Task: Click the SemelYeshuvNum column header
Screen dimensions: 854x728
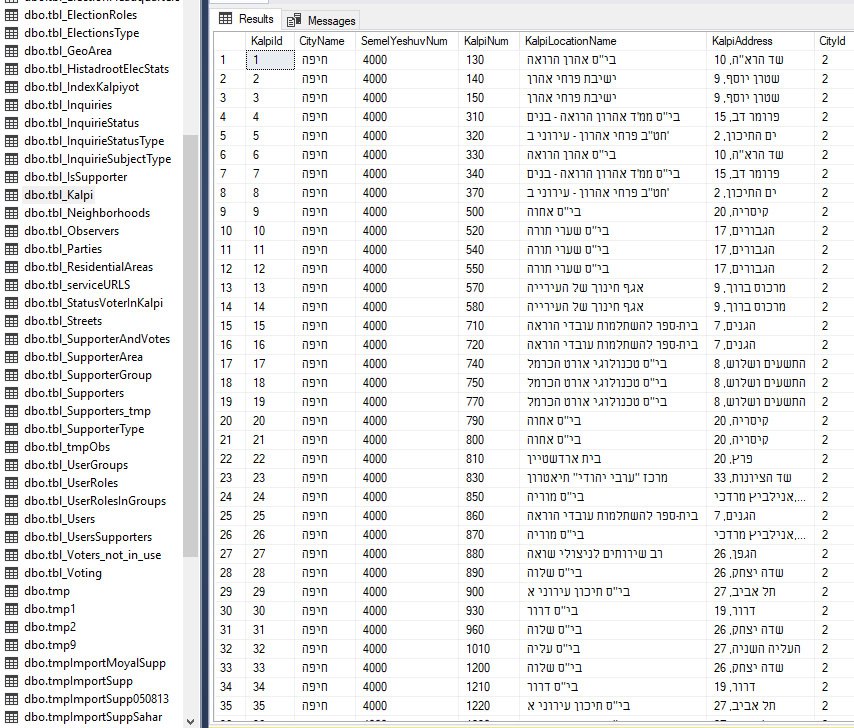Action: 404,41
